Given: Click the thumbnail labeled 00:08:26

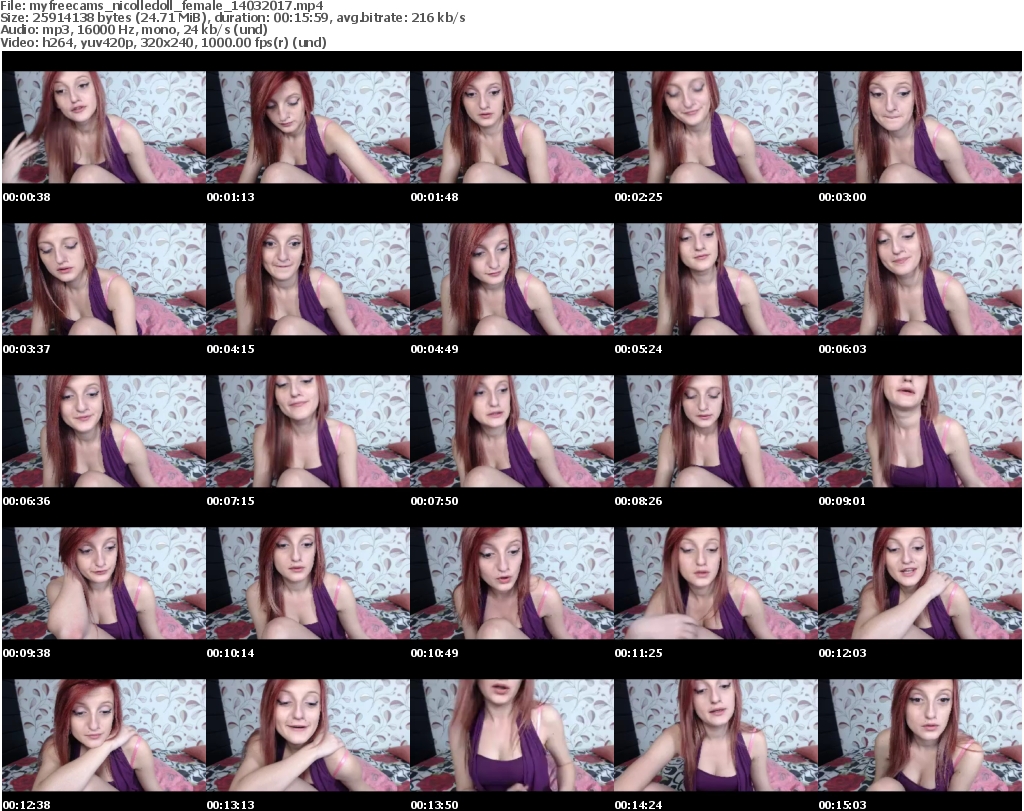Looking at the screenshot, I should 716,431.
